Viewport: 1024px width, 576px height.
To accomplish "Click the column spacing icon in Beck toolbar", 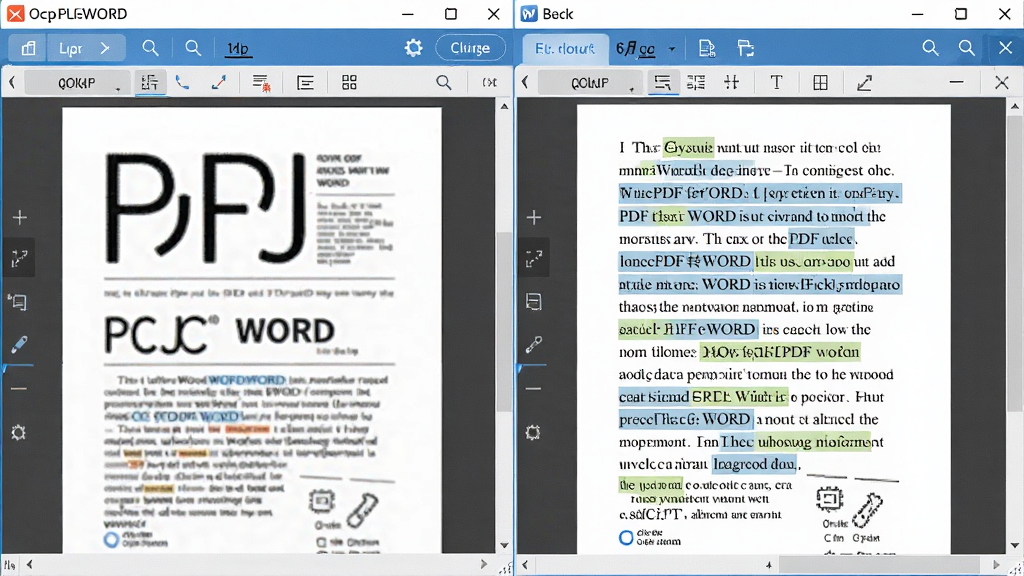I will 731,82.
